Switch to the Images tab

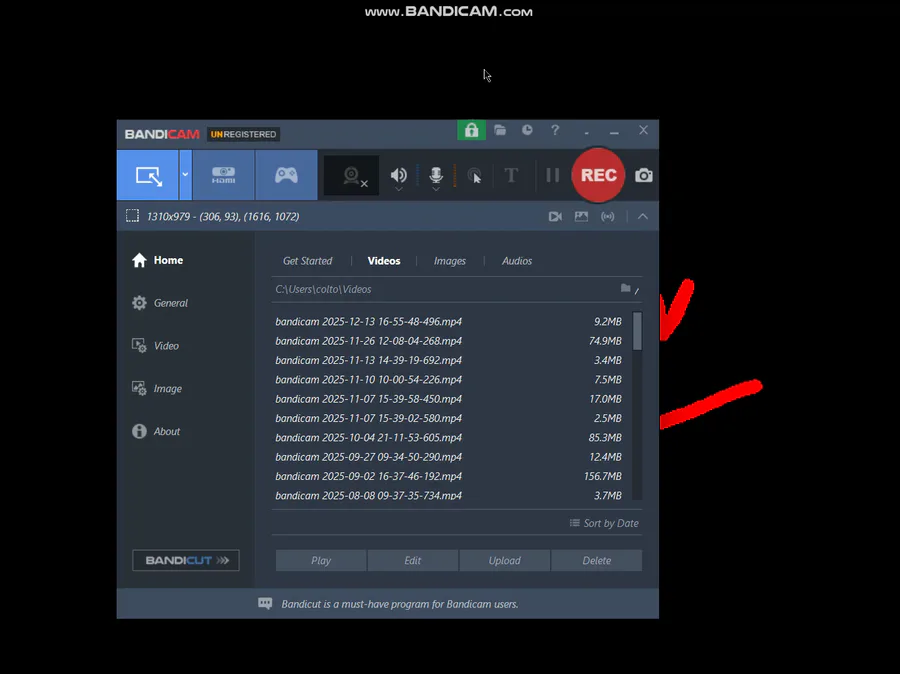tap(449, 261)
